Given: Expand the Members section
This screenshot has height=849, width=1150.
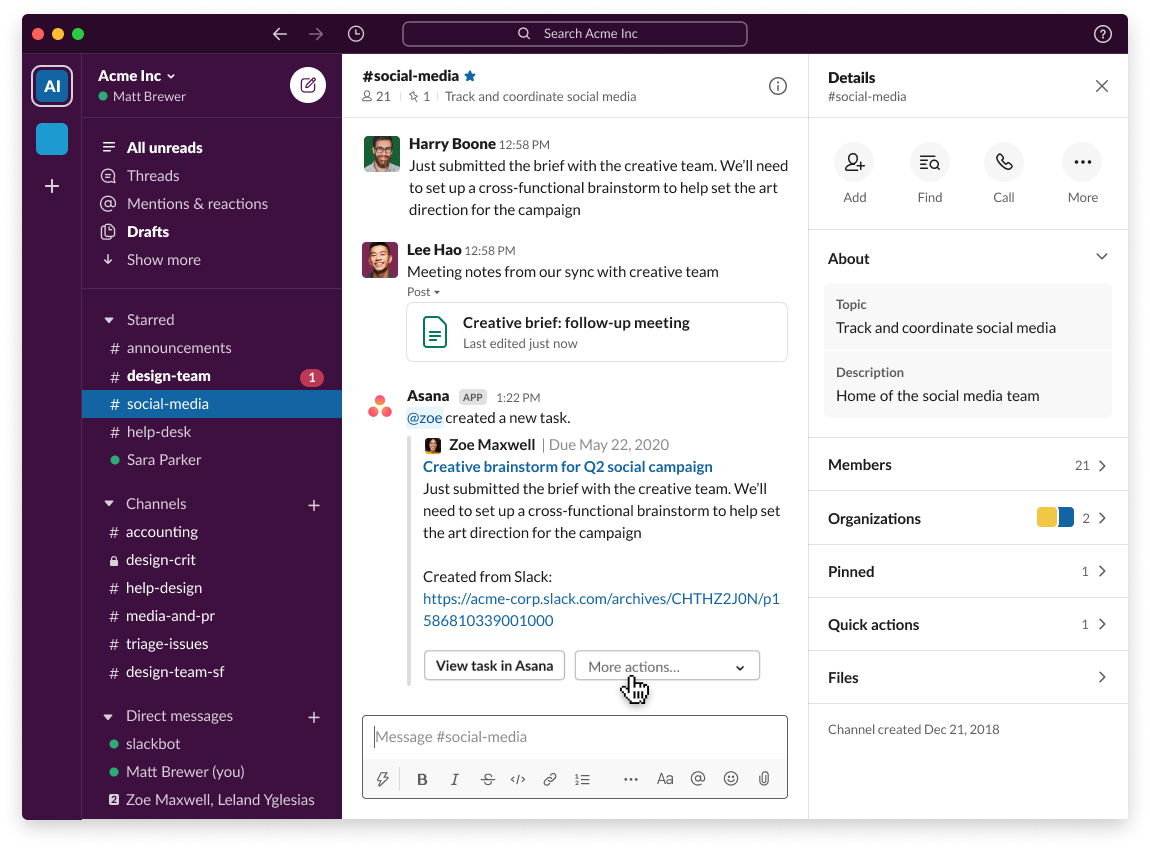Looking at the screenshot, I should [x=968, y=465].
